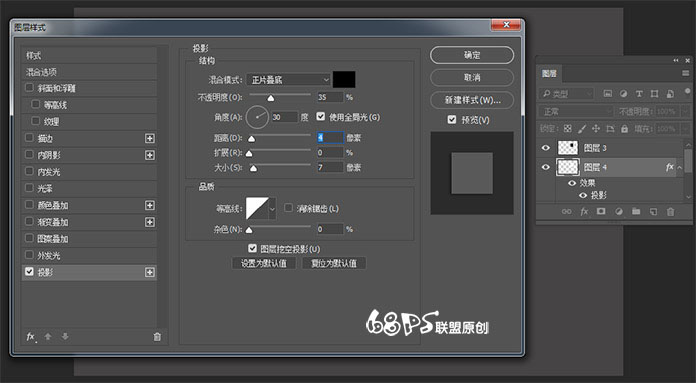This screenshot has height=383, width=696.
Task: Uncheck the 投影 style checkbox
Action: tap(29, 272)
